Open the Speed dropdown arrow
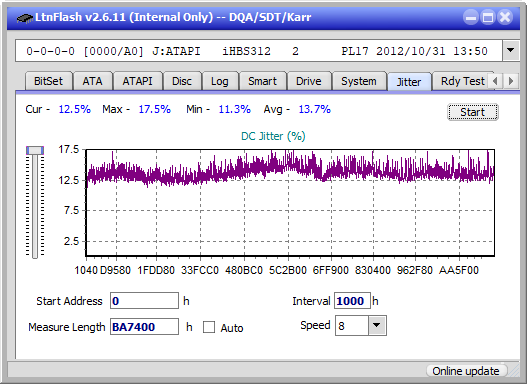 tap(377, 325)
